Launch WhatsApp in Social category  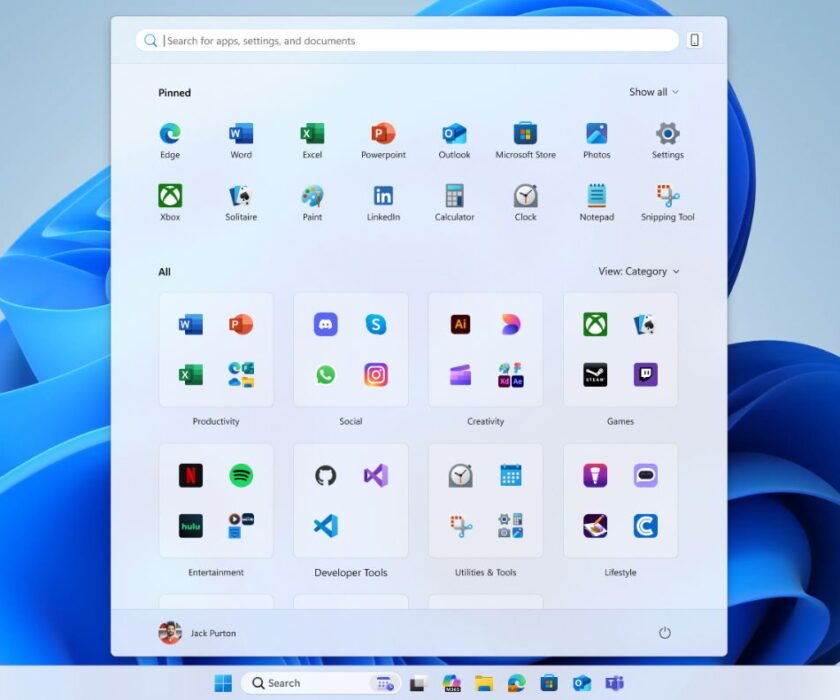(326, 374)
